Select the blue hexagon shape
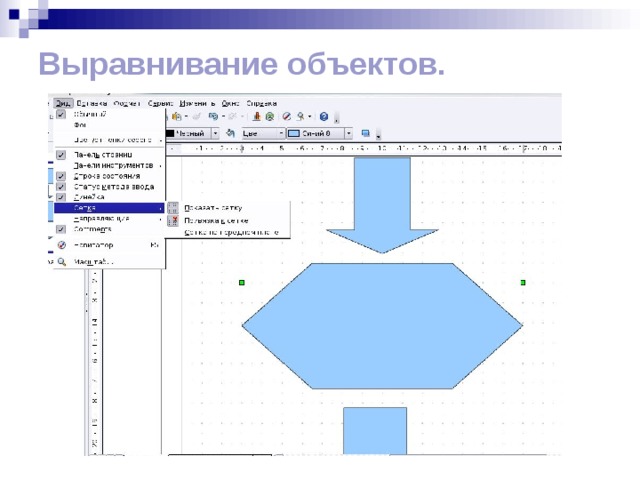 [382, 326]
